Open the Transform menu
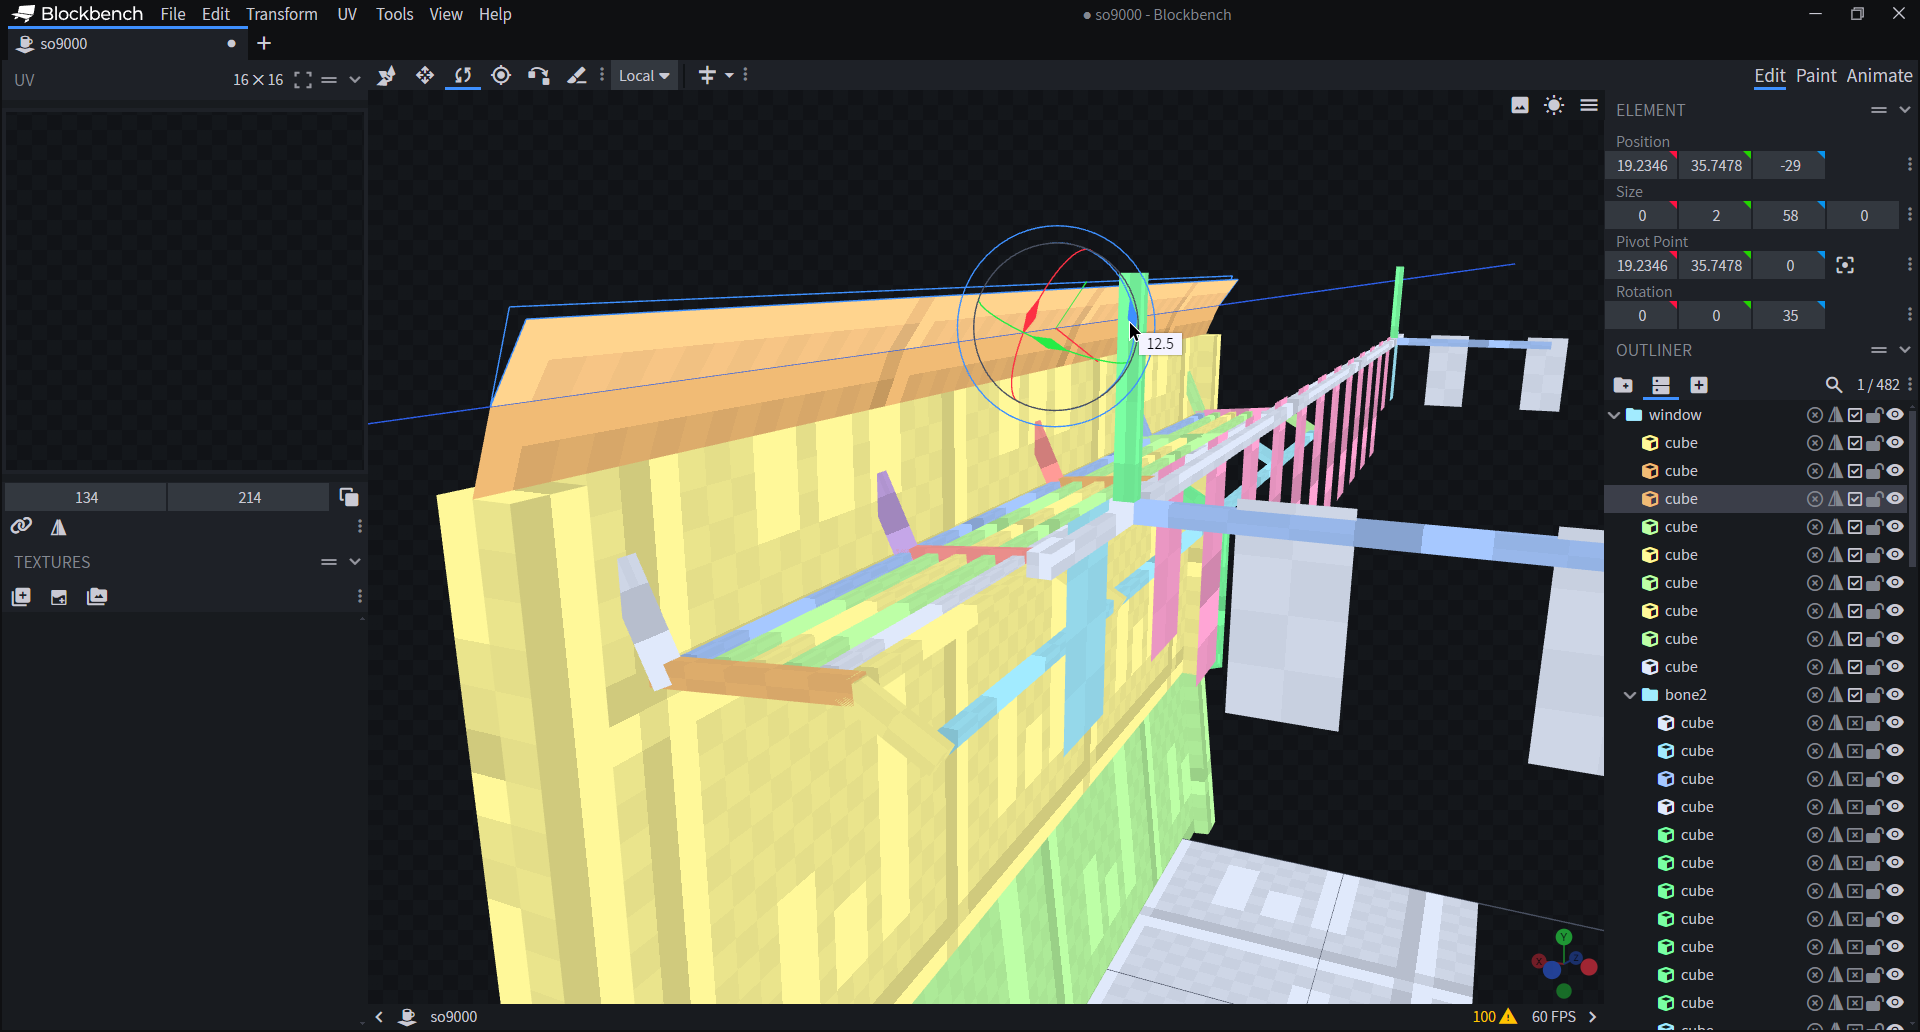 point(281,14)
